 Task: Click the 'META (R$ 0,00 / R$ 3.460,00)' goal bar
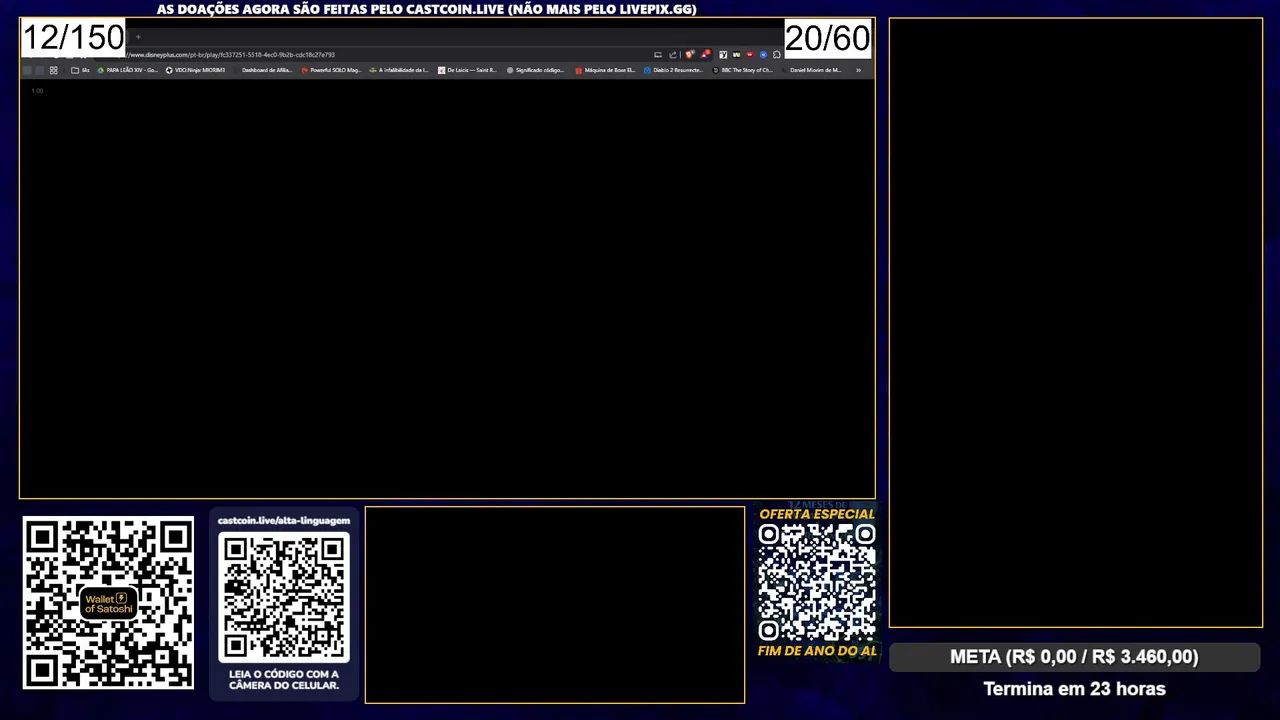[1074, 657]
